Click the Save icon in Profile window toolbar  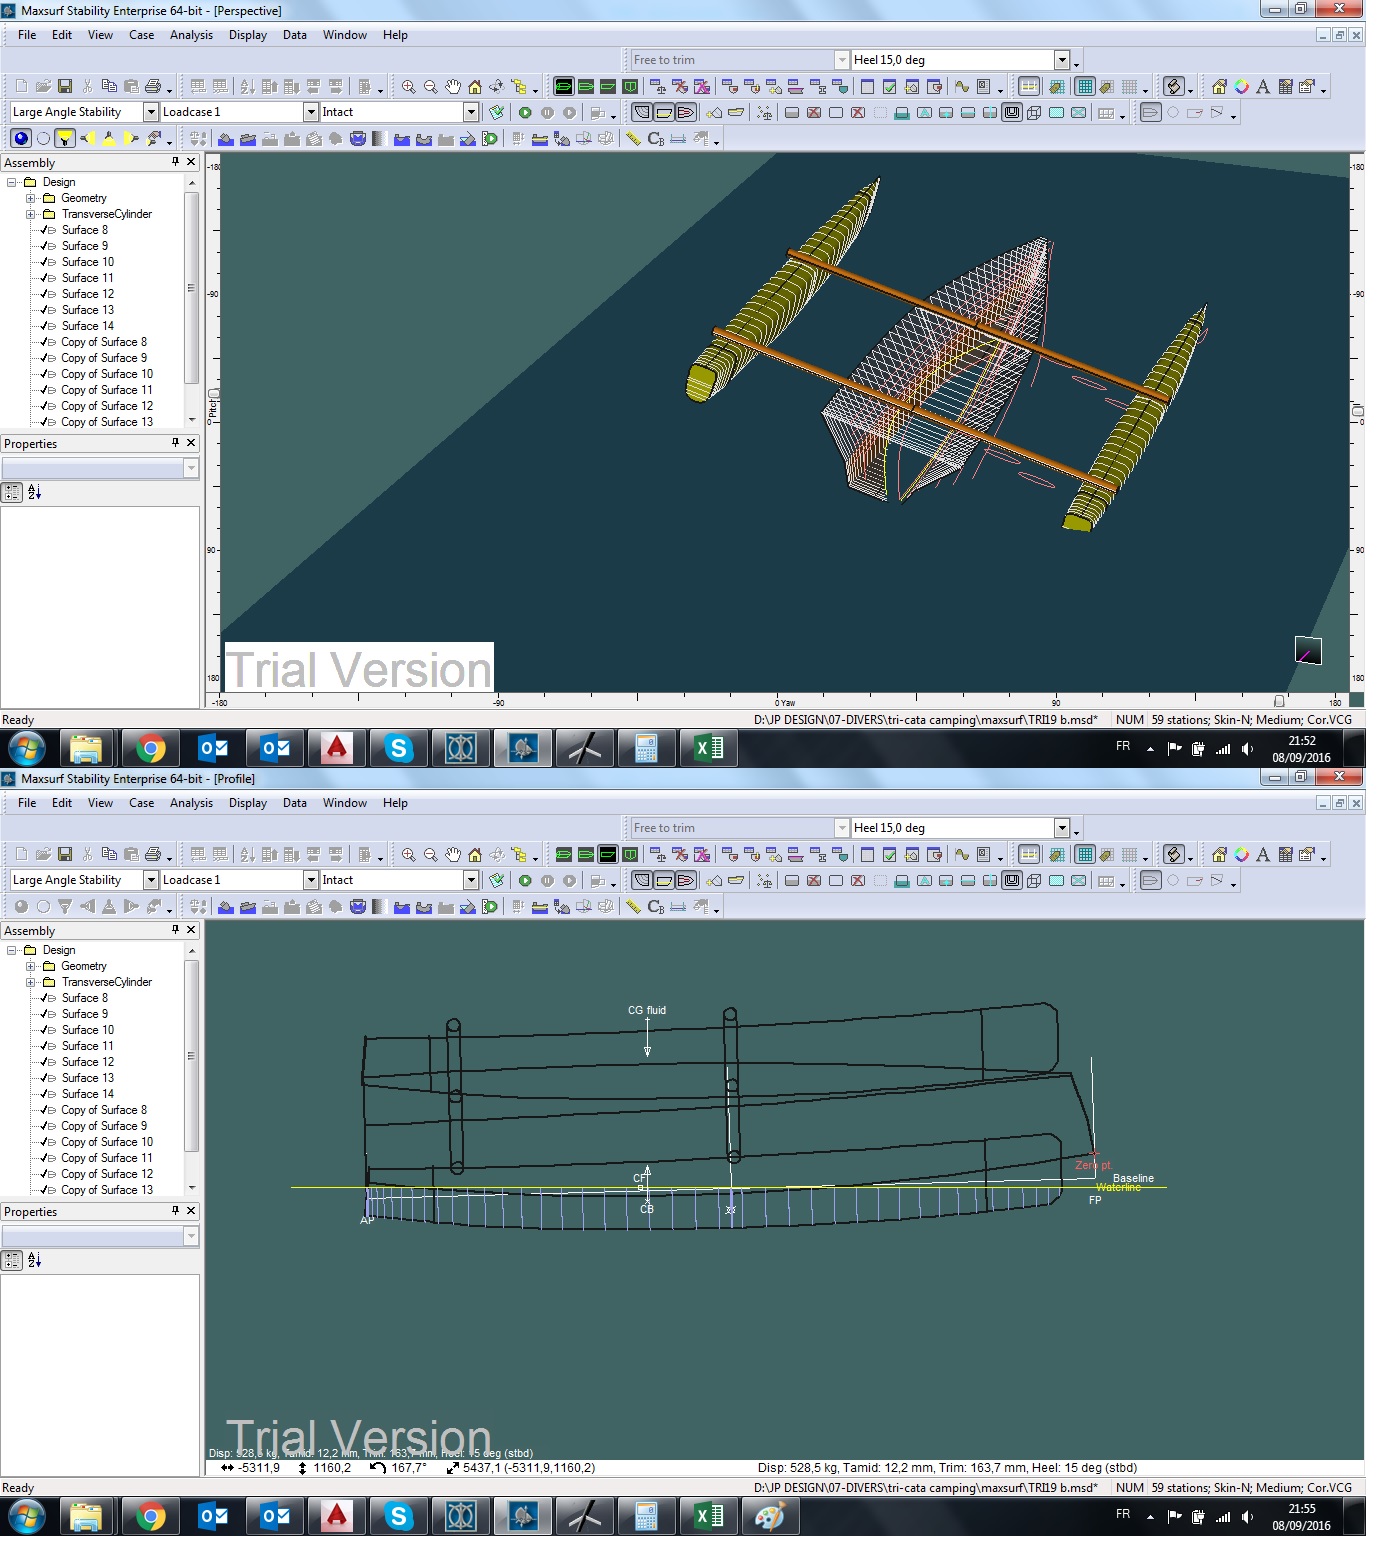[x=65, y=855]
